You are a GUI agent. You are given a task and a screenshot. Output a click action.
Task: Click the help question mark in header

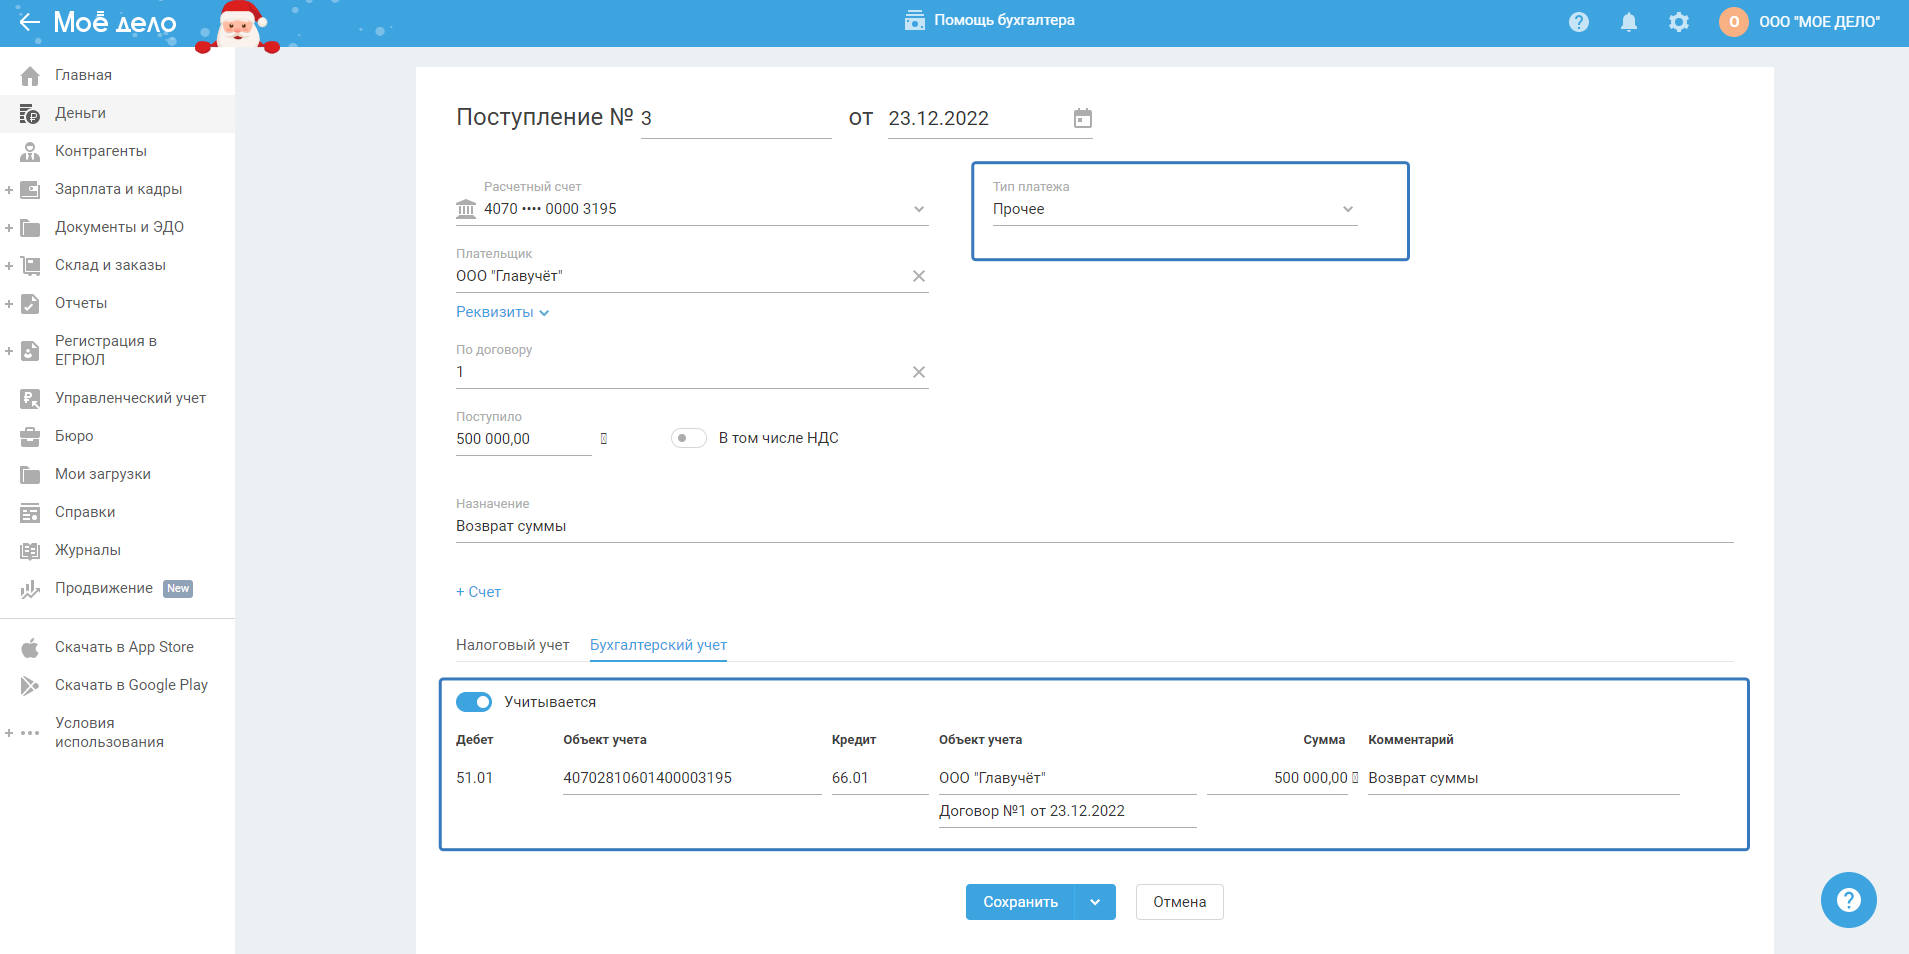pyautogui.click(x=1578, y=22)
